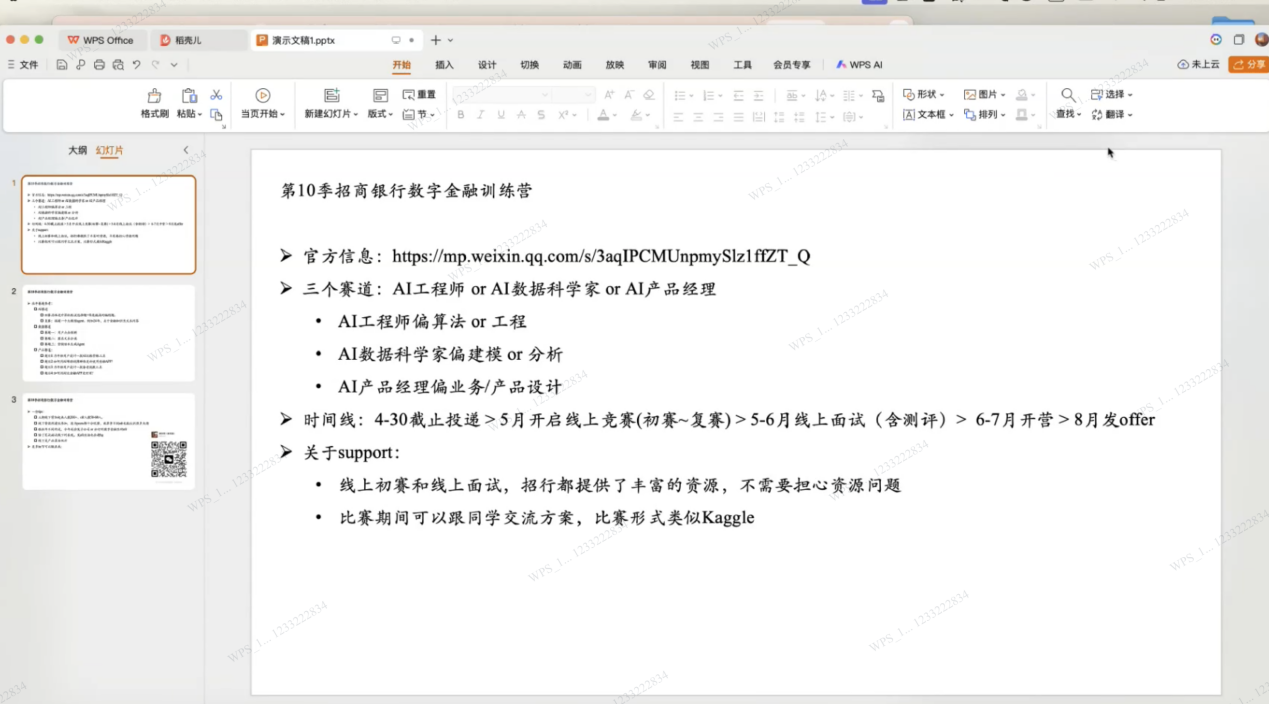
Task: Select slide 3 thumbnail with QR code
Action: click(109, 441)
